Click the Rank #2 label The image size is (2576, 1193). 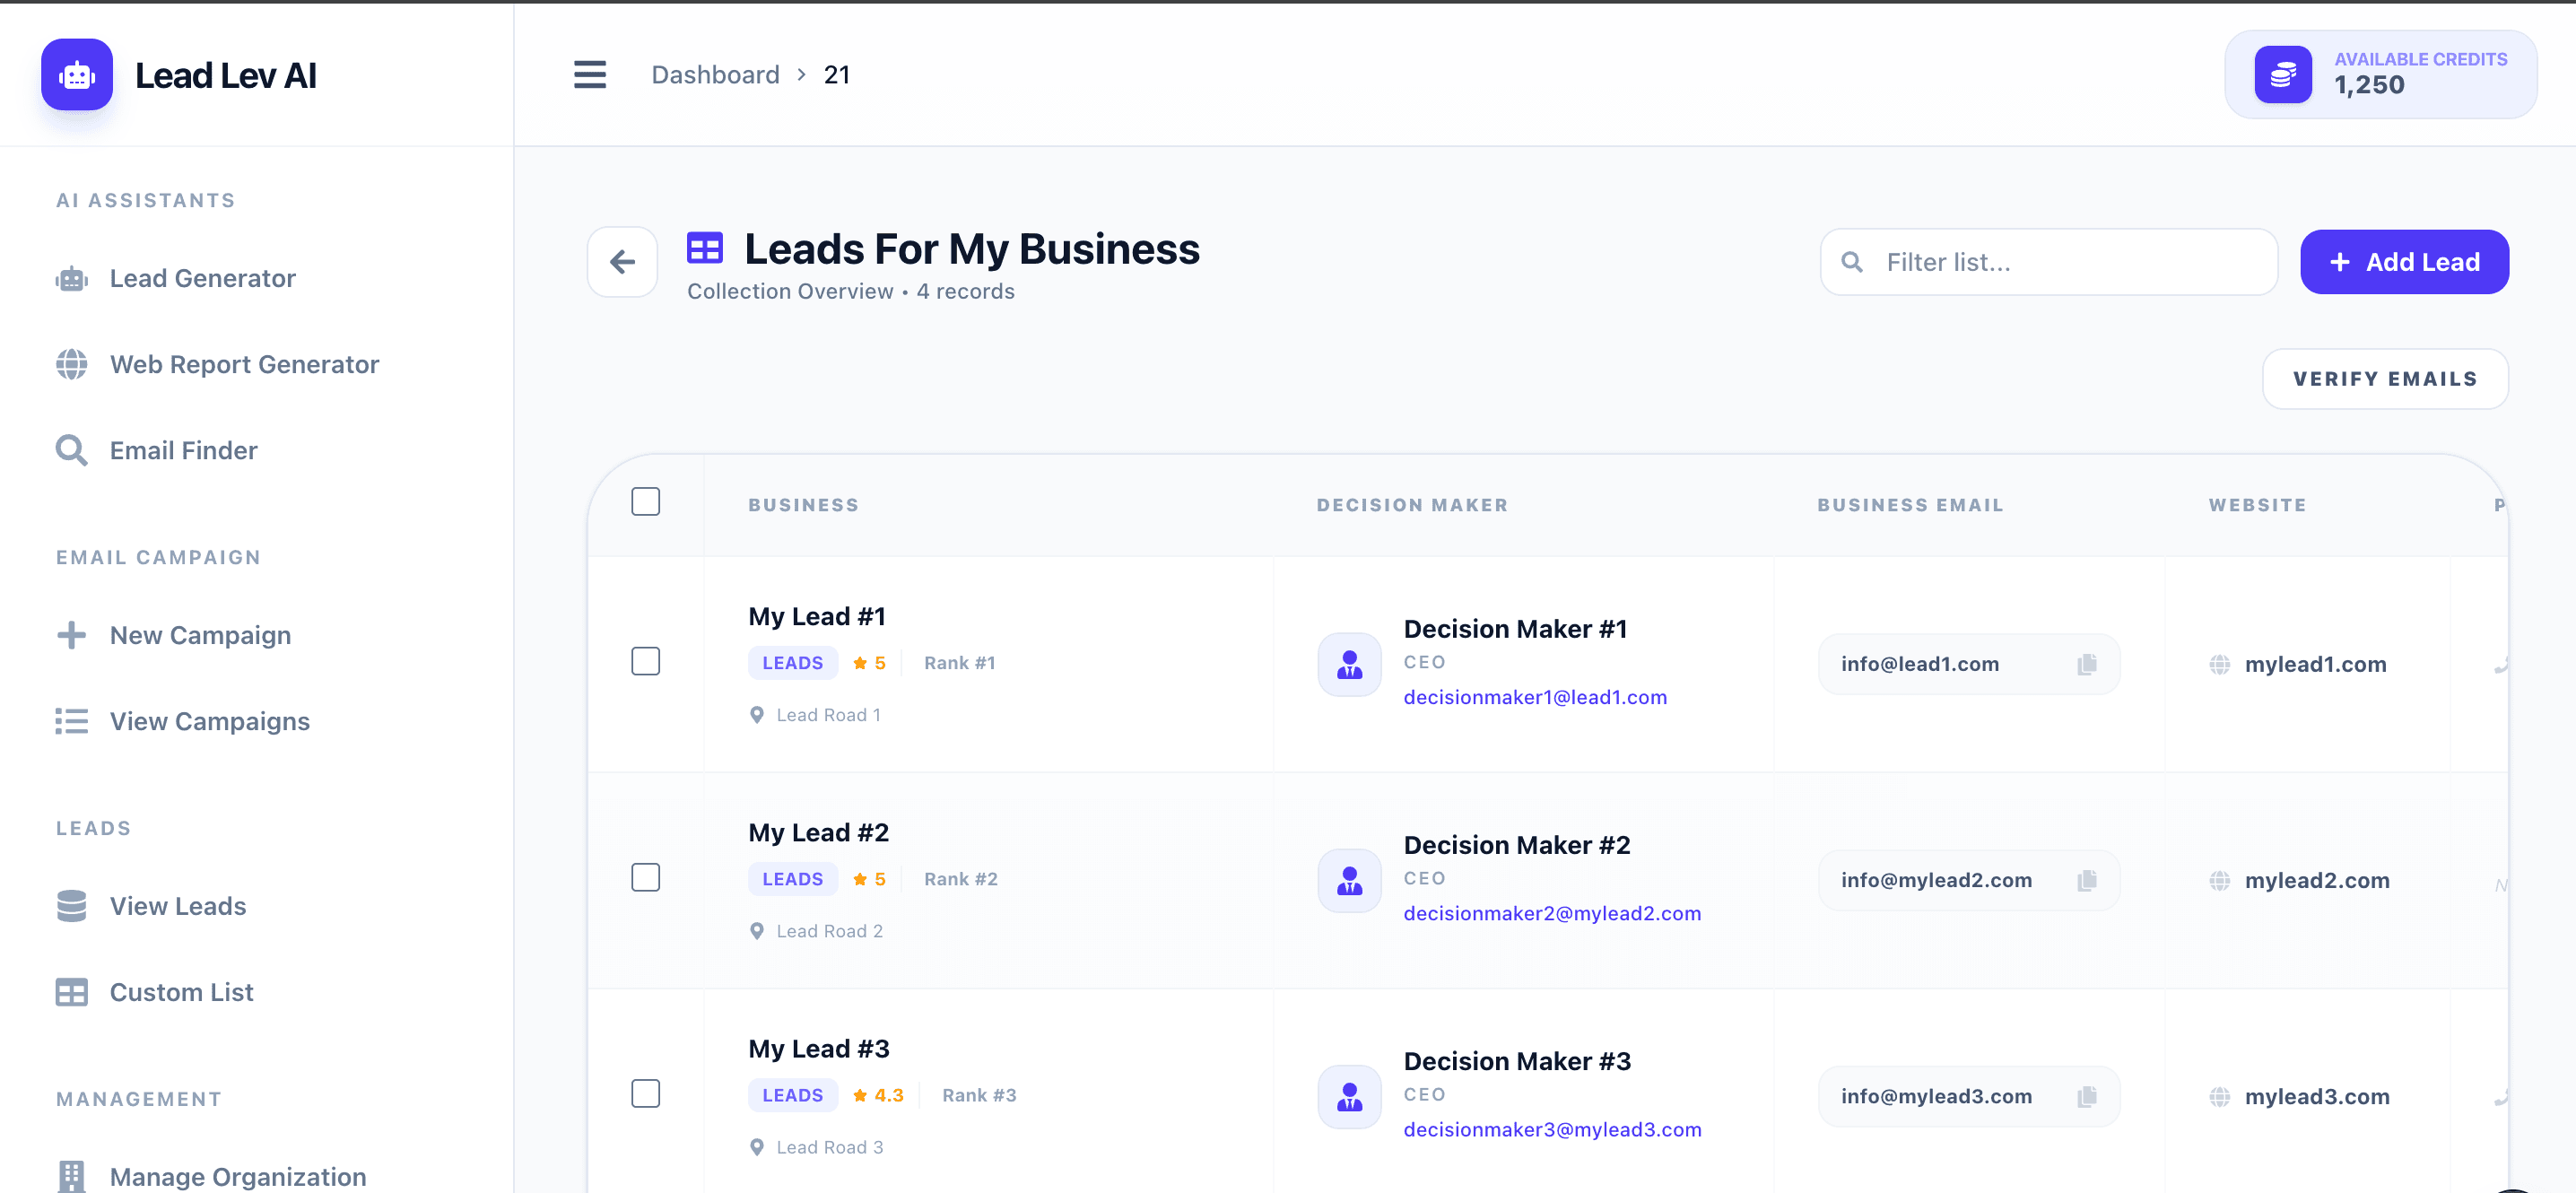pyautogui.click(x=960, y=879)
